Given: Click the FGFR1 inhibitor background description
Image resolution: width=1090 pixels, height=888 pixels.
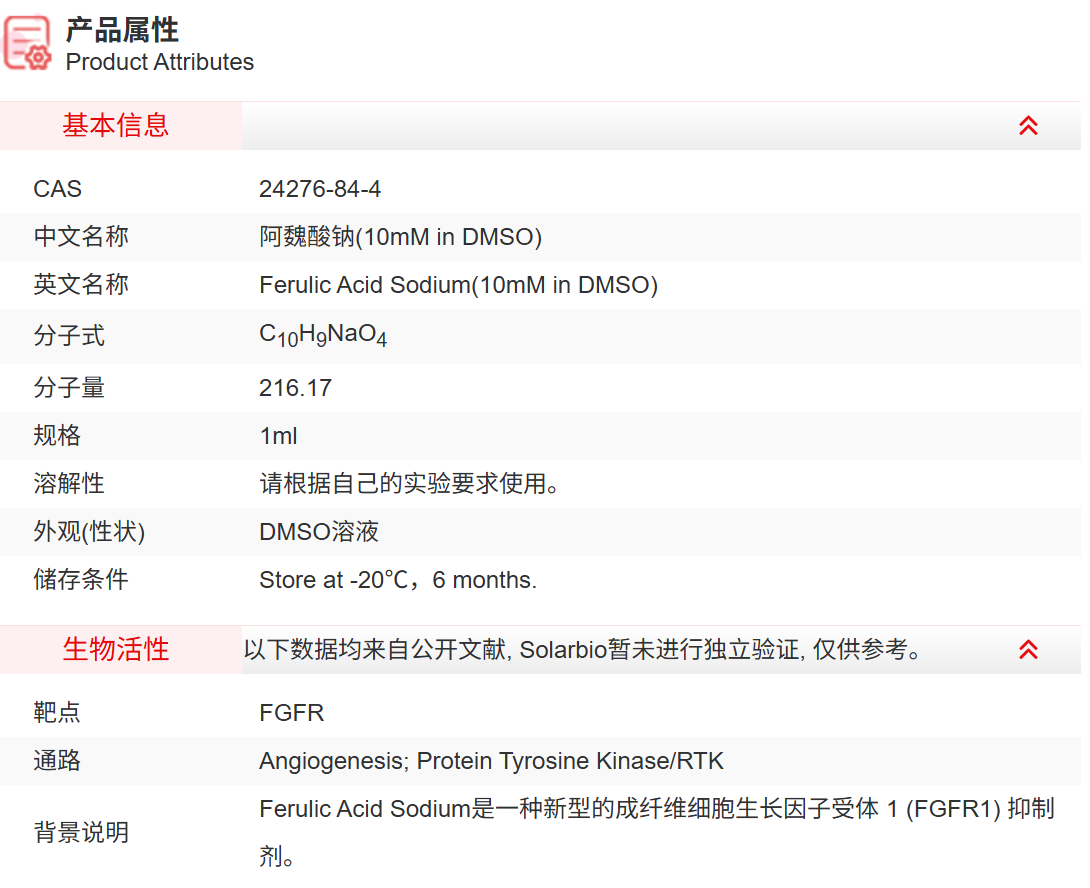Looking at the screenshot, I should (x=656, y=809).
